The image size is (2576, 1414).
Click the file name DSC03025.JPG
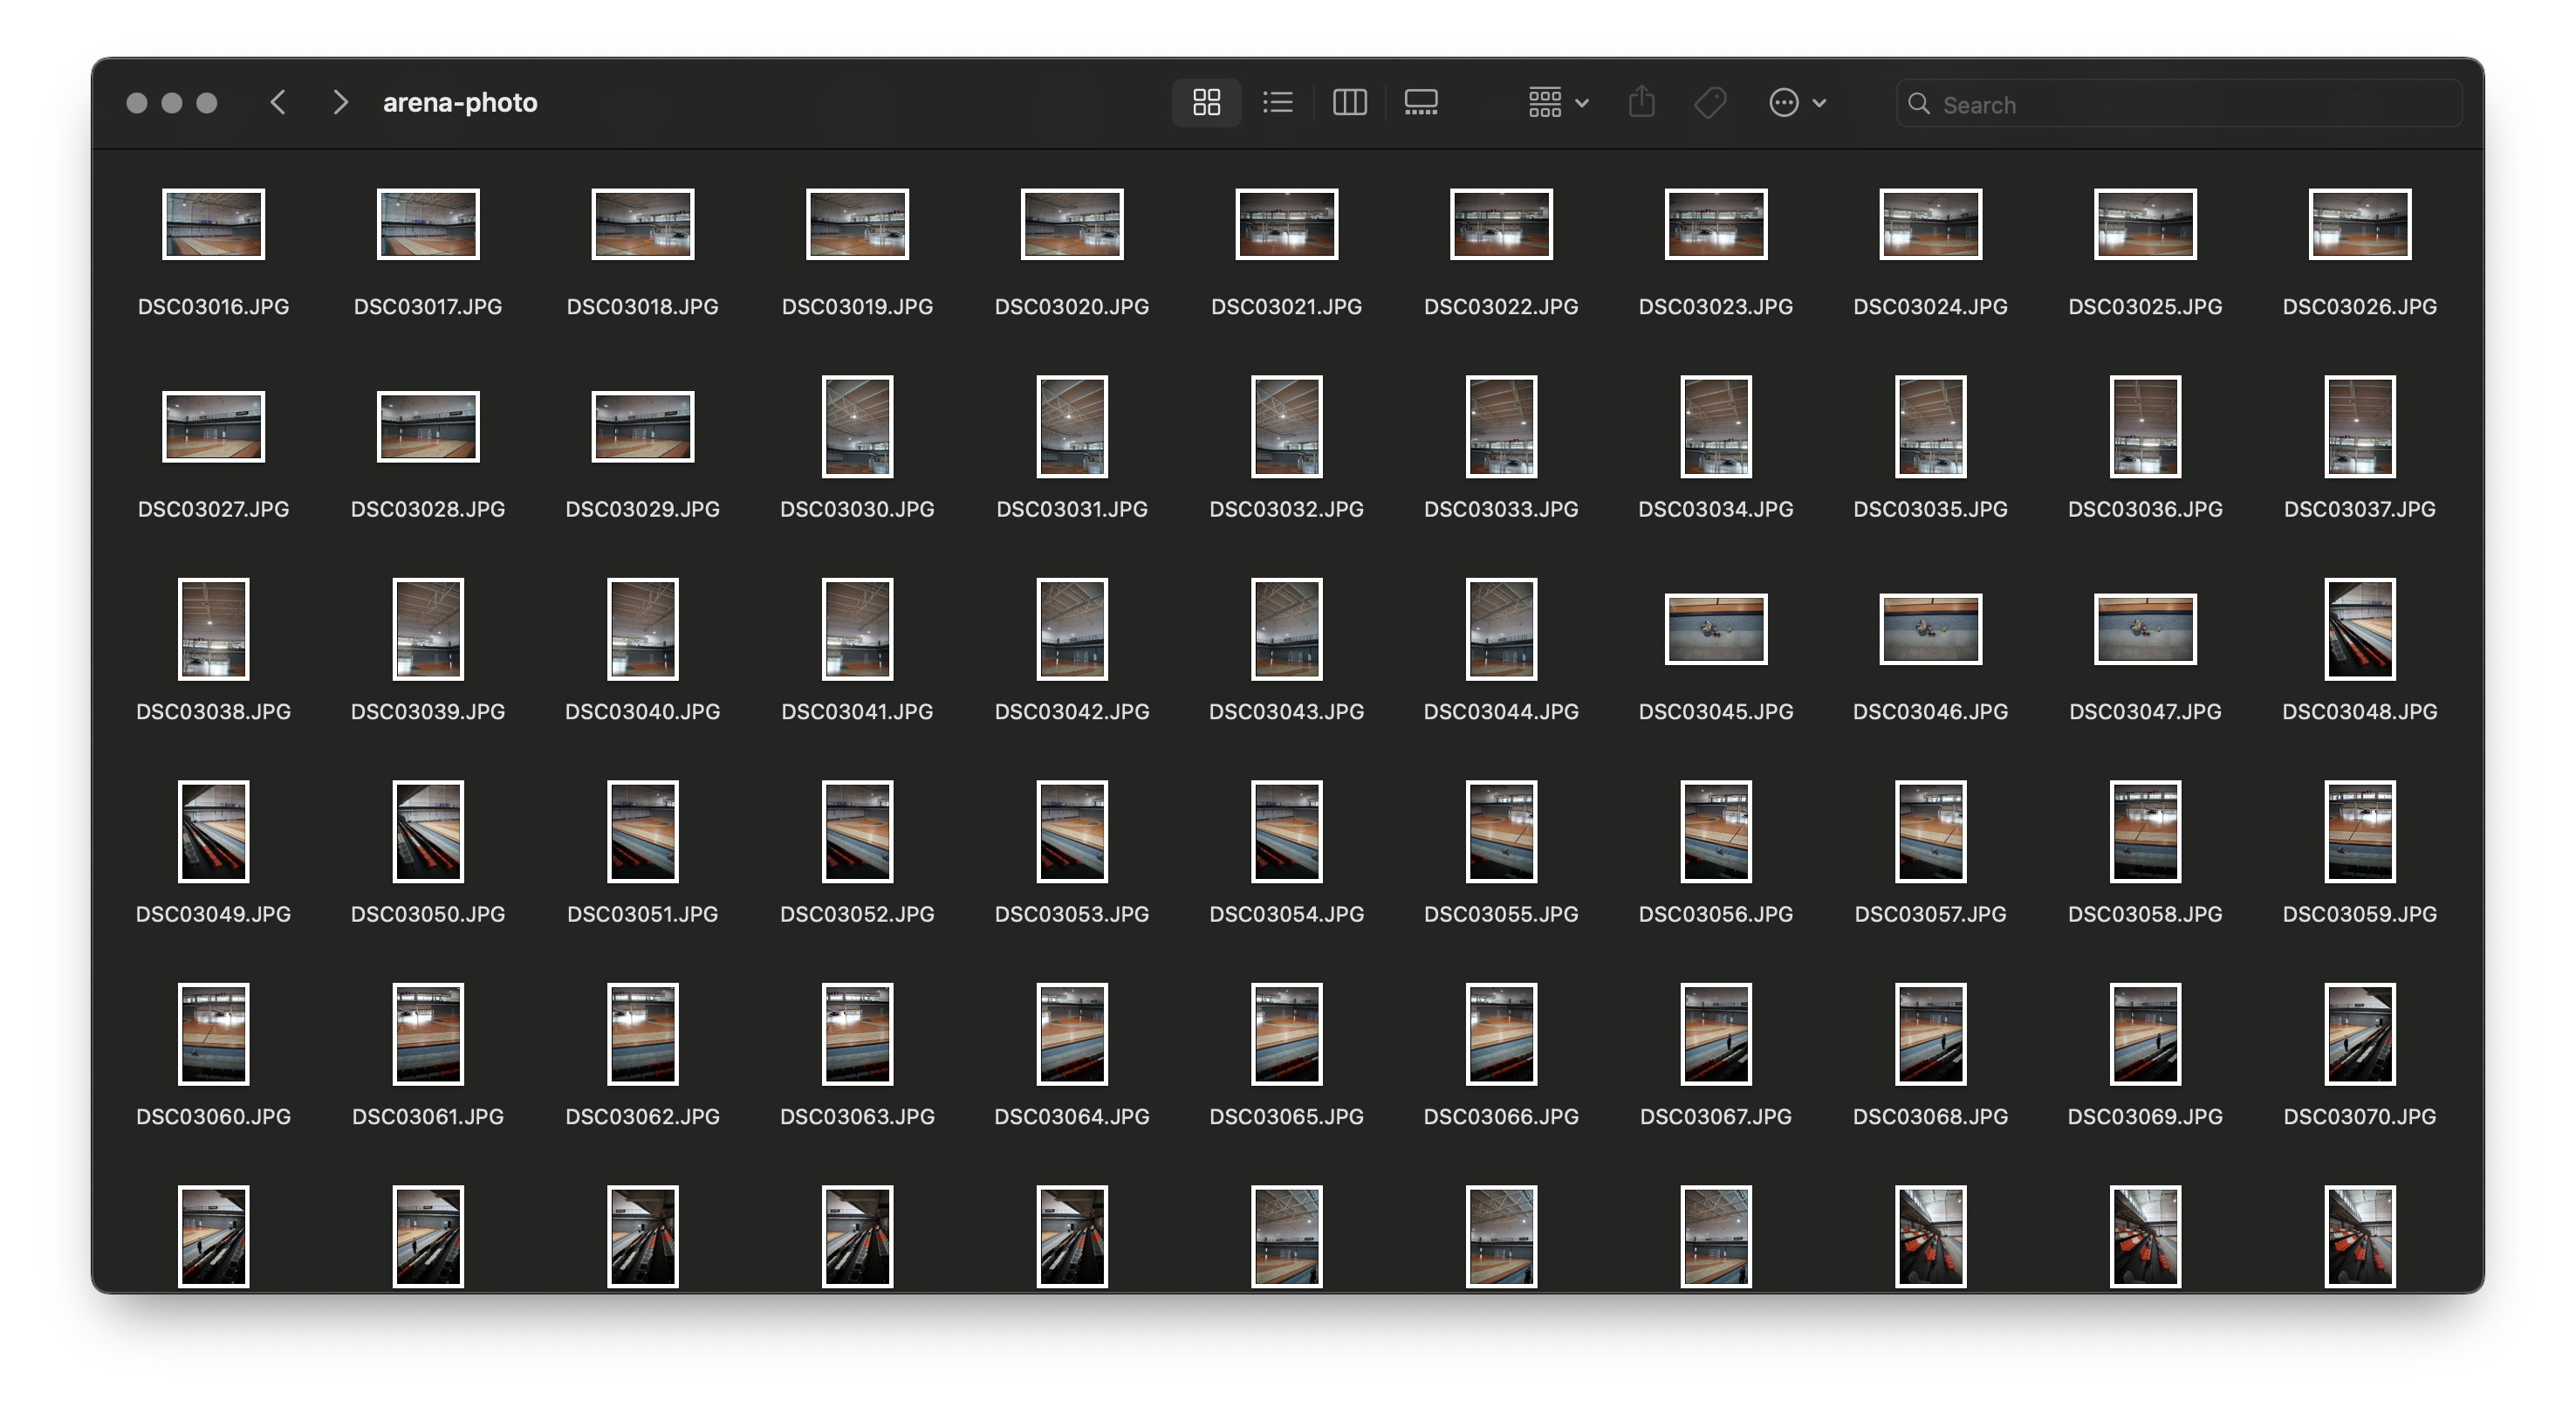pyautogui.click(x=2145, y=307)
